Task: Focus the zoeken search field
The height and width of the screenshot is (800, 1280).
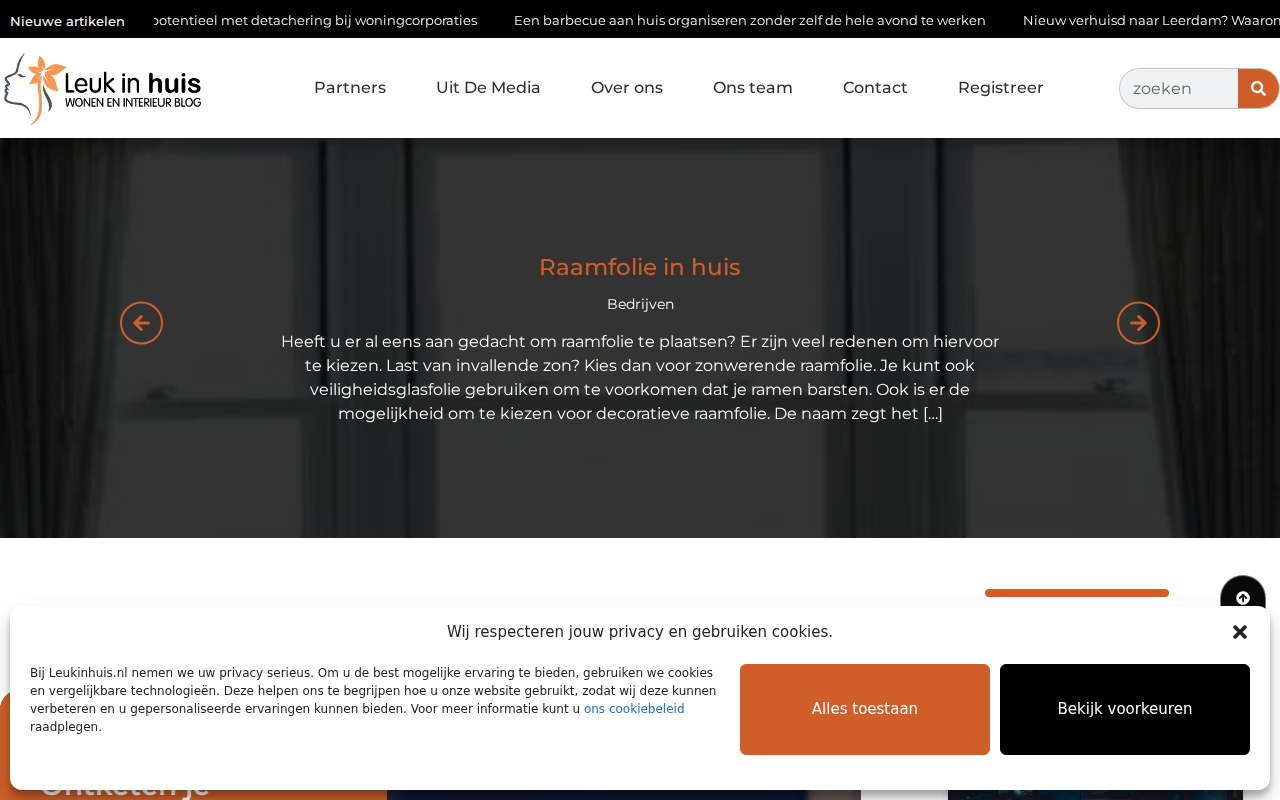Action: point(1179,88)
